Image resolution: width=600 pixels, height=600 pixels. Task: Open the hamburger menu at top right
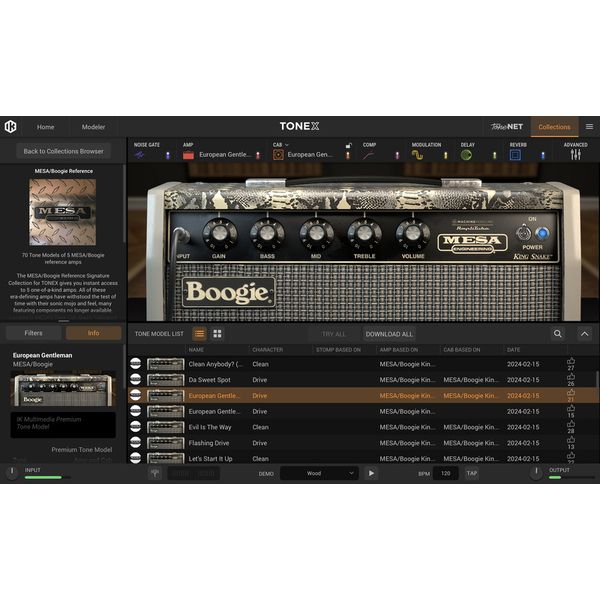tap(589, 127)
